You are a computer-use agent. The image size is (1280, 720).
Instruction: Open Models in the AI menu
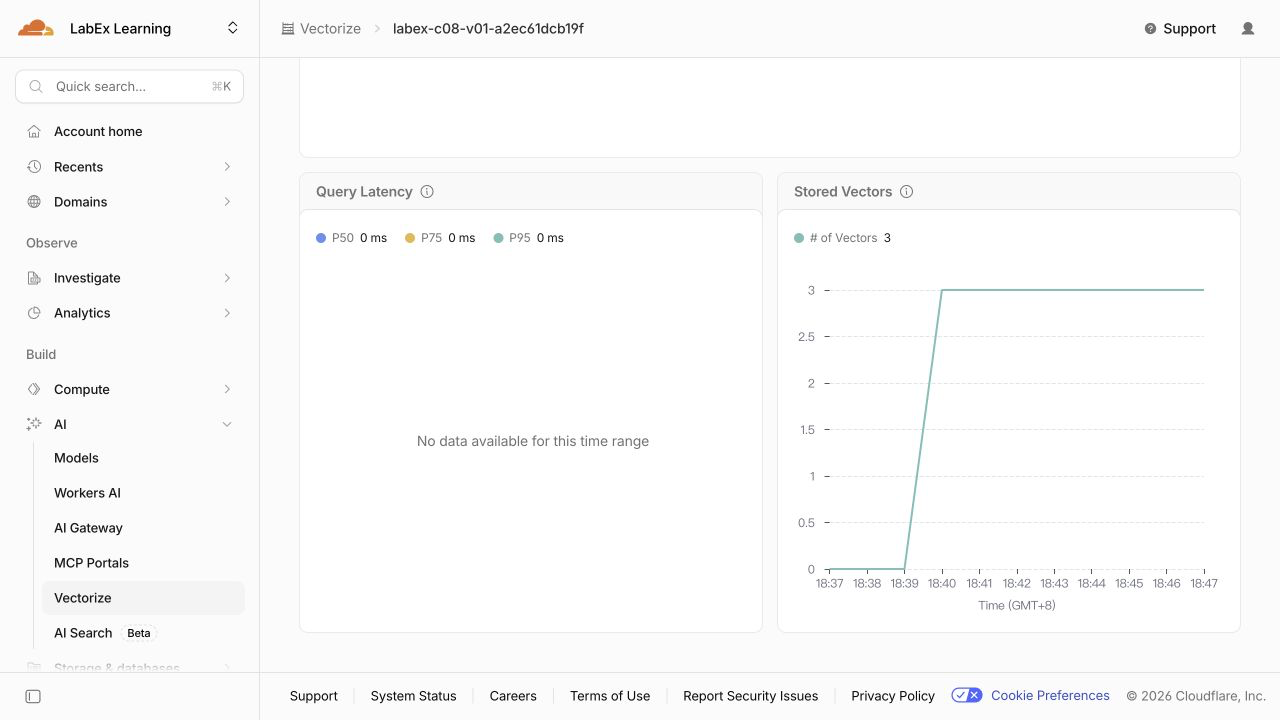click(76, 458)
